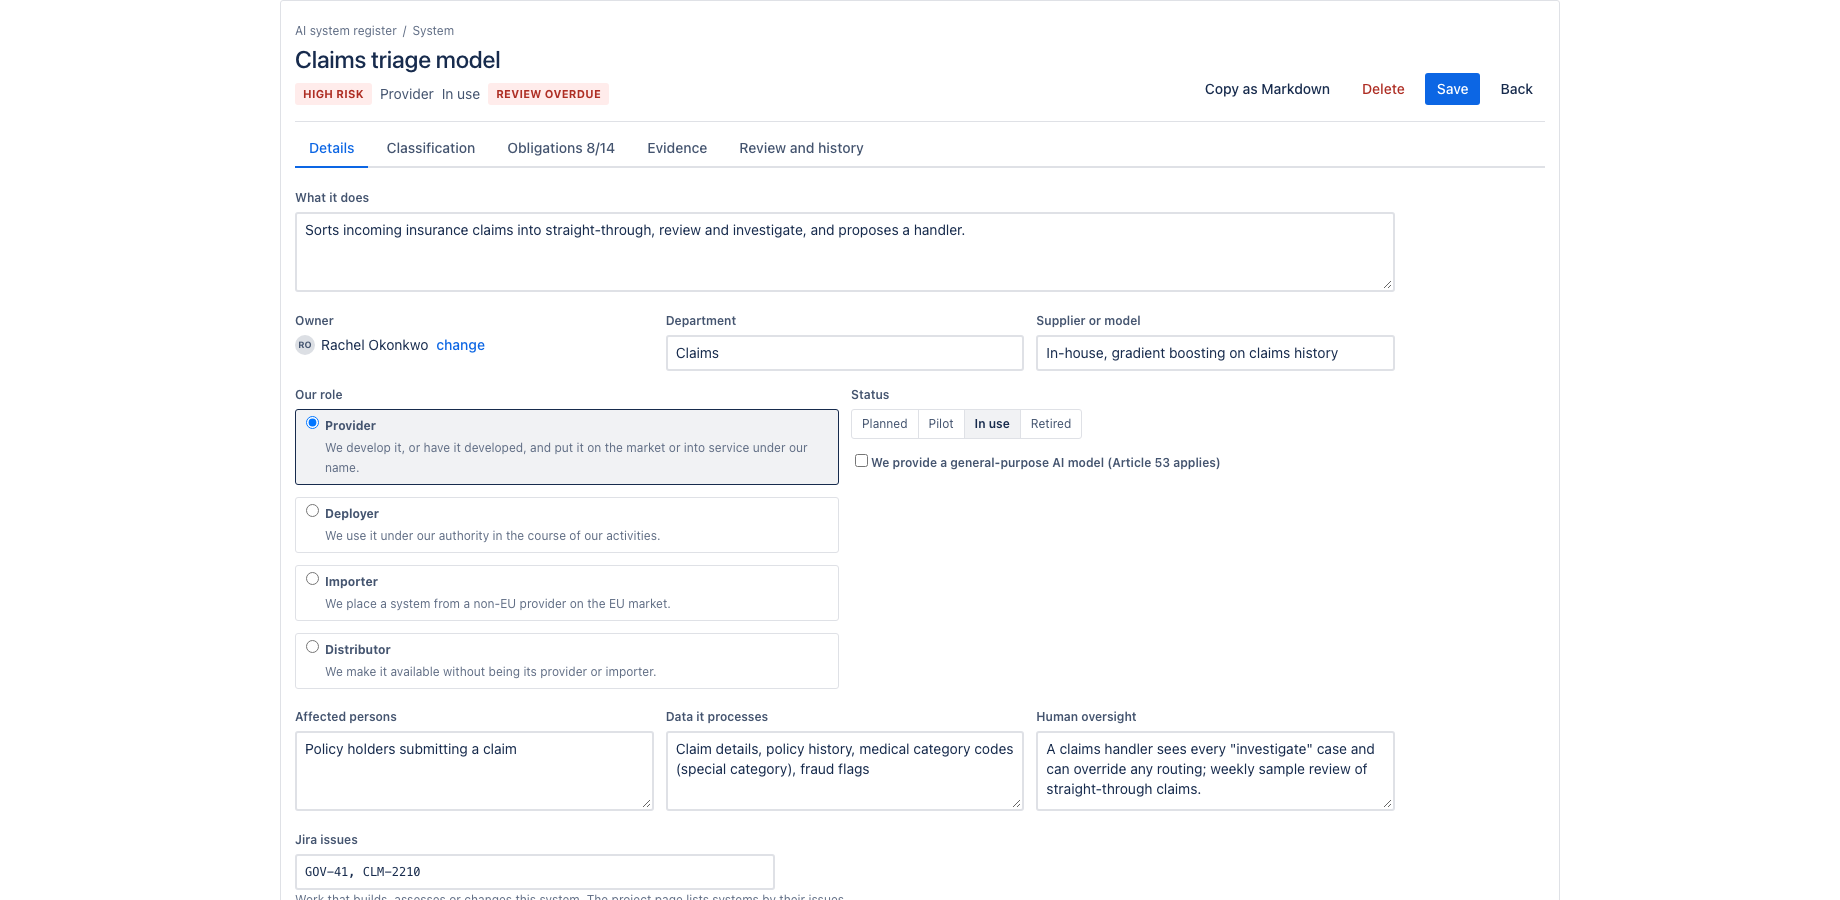Open the Obligations 8/14 tab
Viewport: 1840px width, 900px height.
(x=561, y=148)
